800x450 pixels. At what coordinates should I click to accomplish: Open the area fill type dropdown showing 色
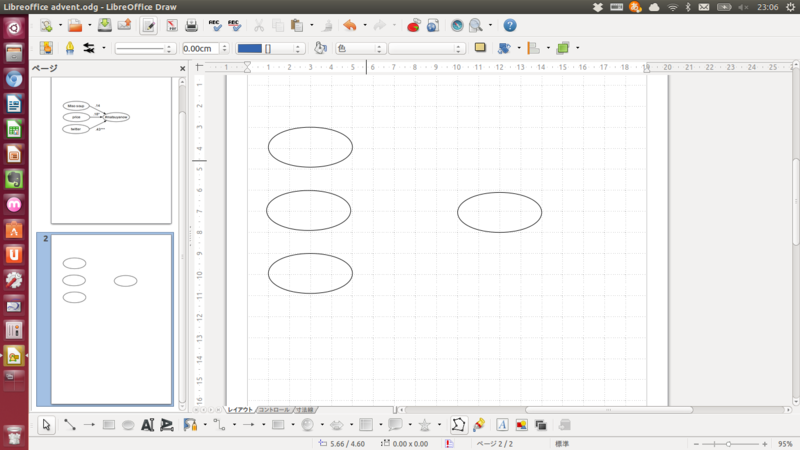point(359,48)
